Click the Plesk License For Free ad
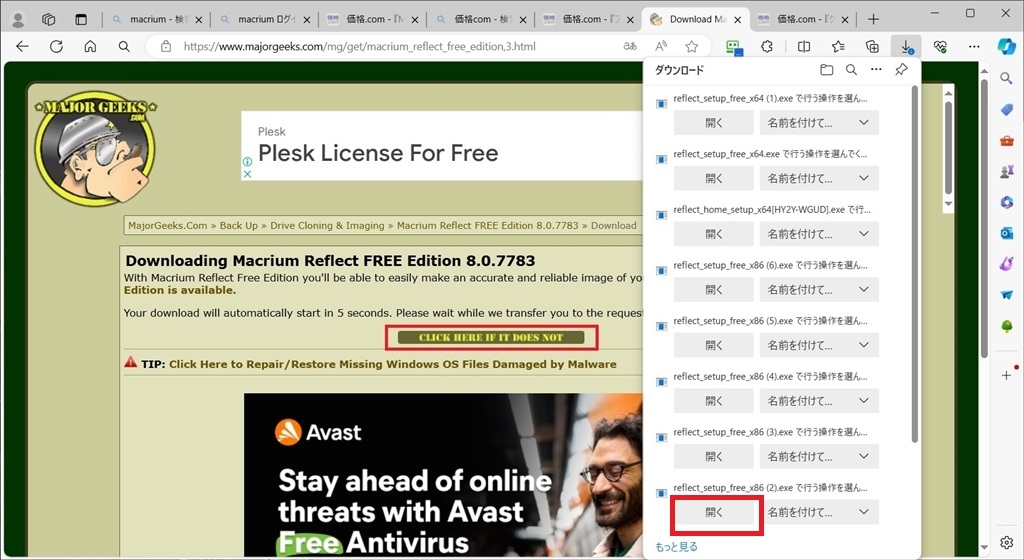Image resolution: width=1024 pixels, height=560 pixels. pos(442,146)
